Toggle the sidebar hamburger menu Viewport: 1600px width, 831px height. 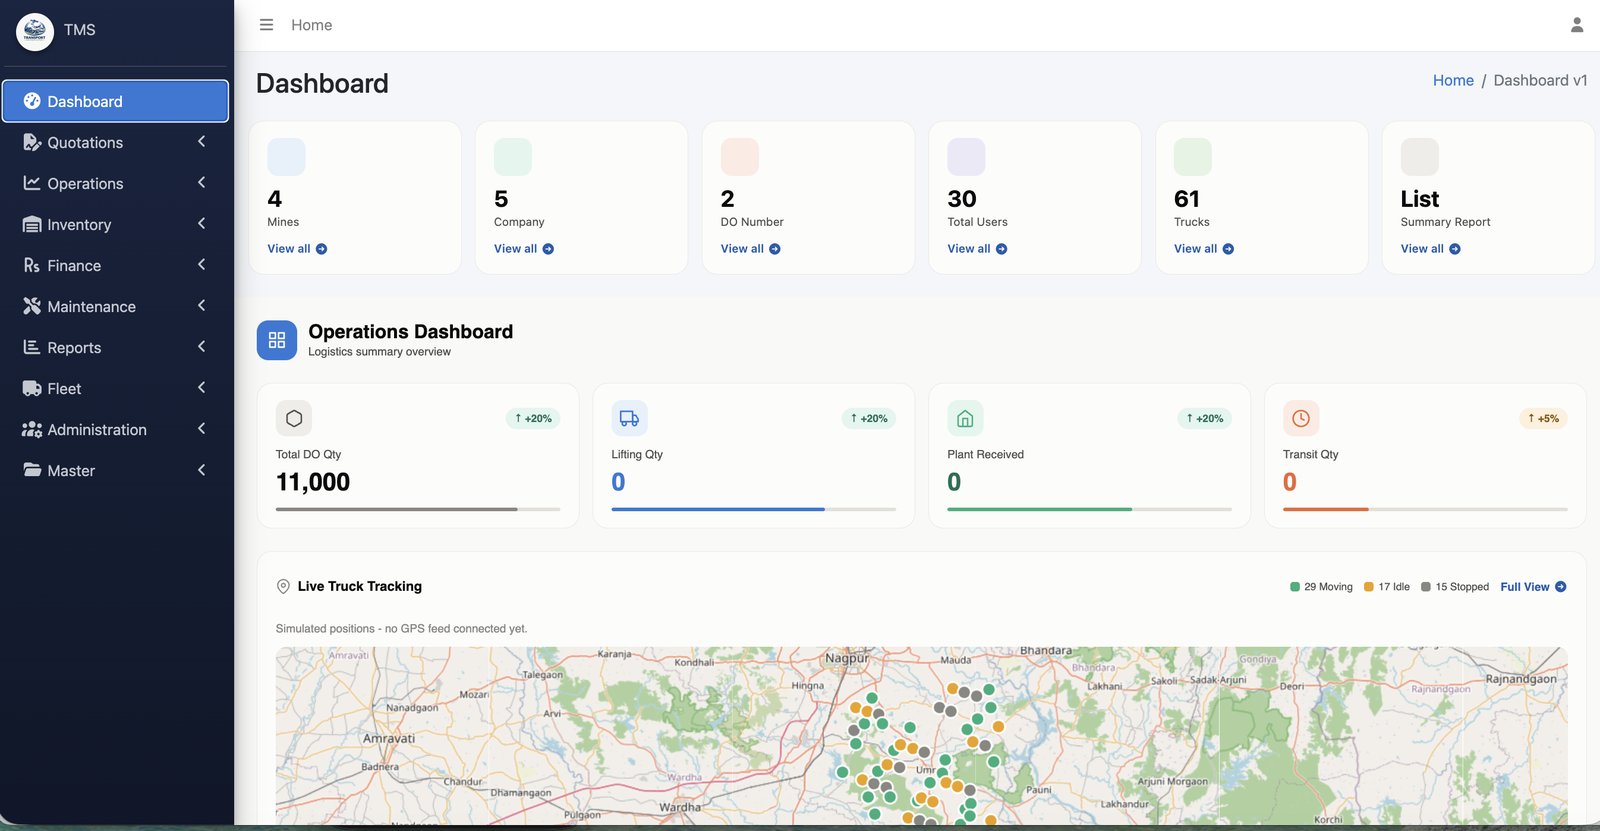point(266,25)
